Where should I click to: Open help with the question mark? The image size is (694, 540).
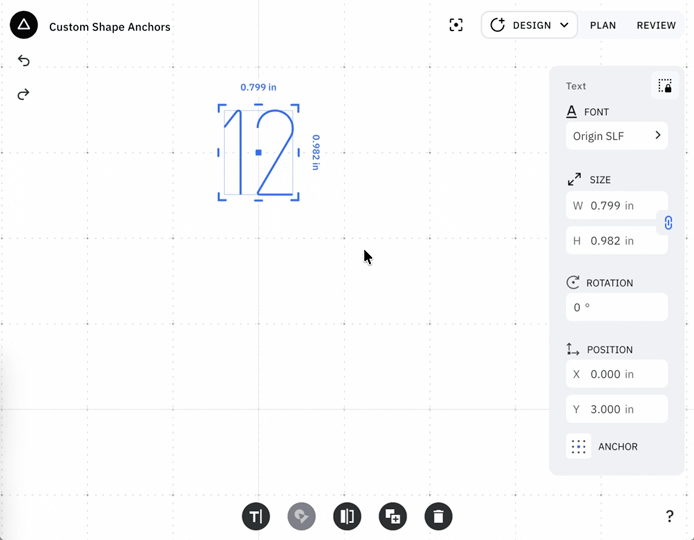click(x=669, y=516)
